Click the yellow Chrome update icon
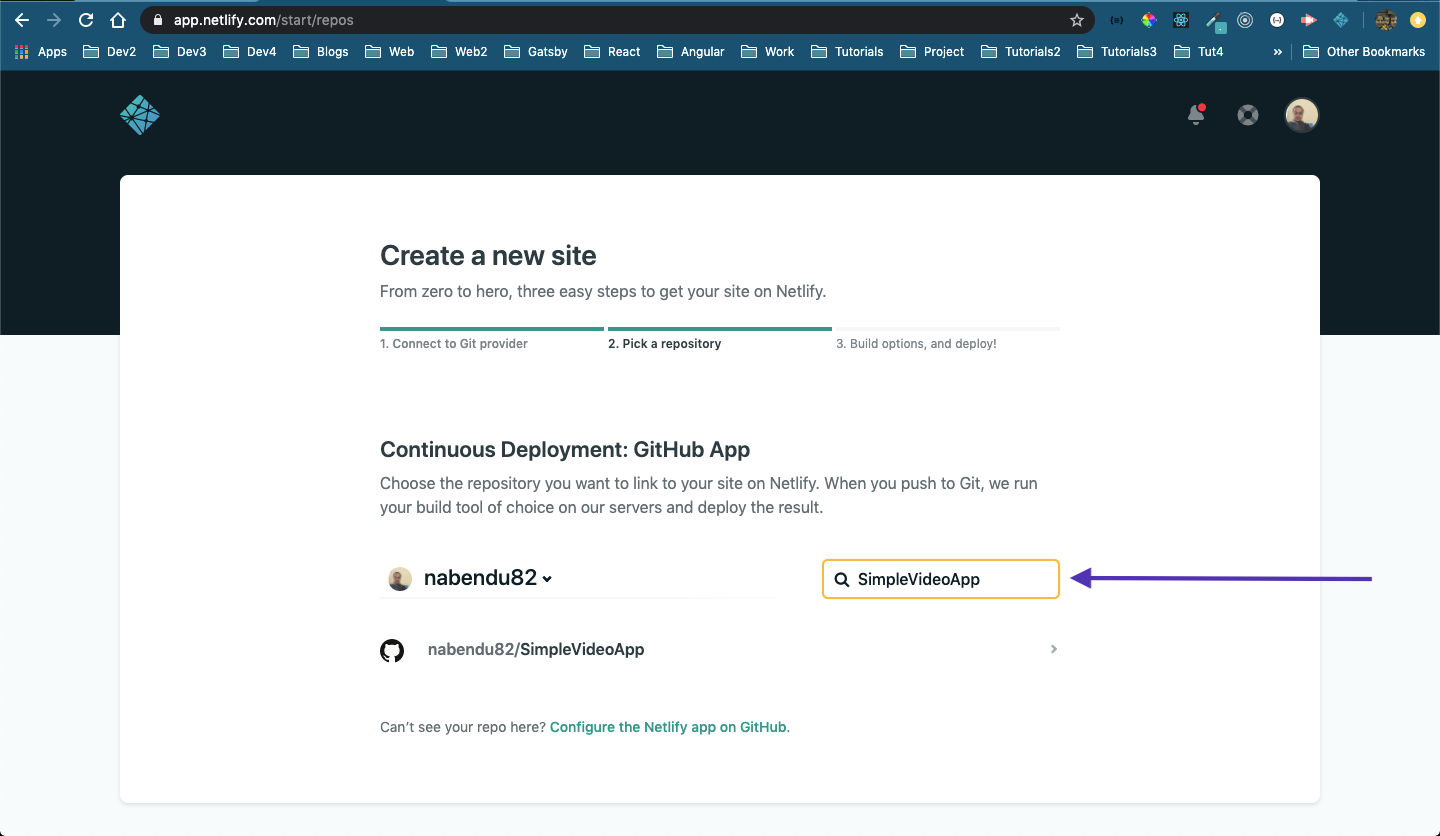 pyautogui.click(x=1417, y=20)
